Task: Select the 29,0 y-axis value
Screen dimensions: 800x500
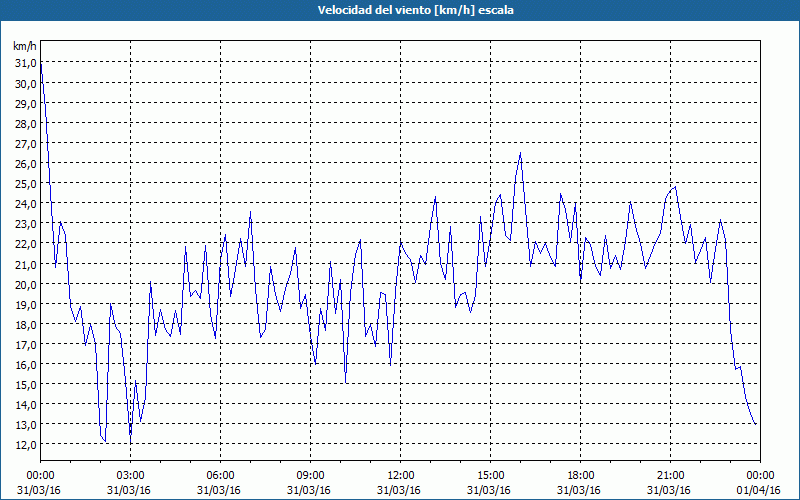Action: point(26,104)
